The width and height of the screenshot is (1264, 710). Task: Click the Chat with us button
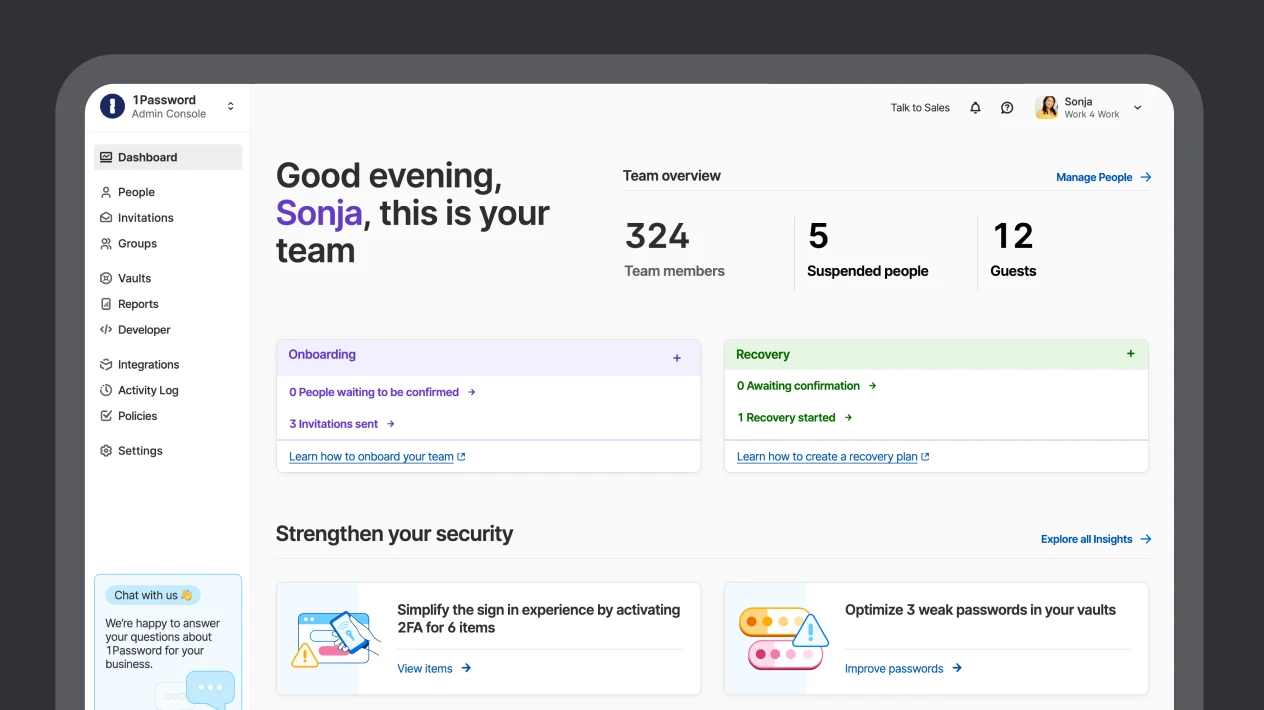click(153, 595)
